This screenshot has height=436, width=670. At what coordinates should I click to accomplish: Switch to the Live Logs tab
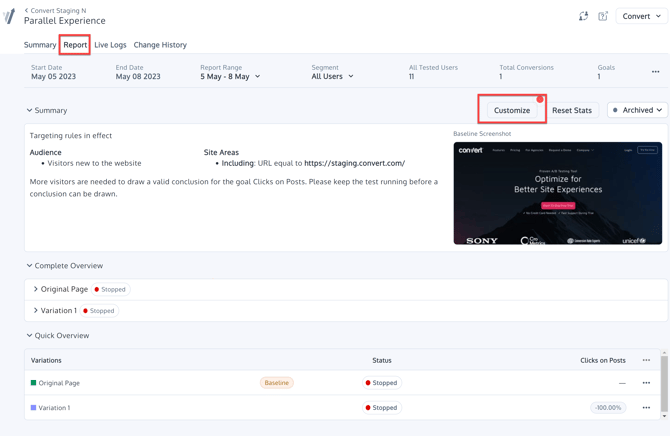[x=110, y=45]
